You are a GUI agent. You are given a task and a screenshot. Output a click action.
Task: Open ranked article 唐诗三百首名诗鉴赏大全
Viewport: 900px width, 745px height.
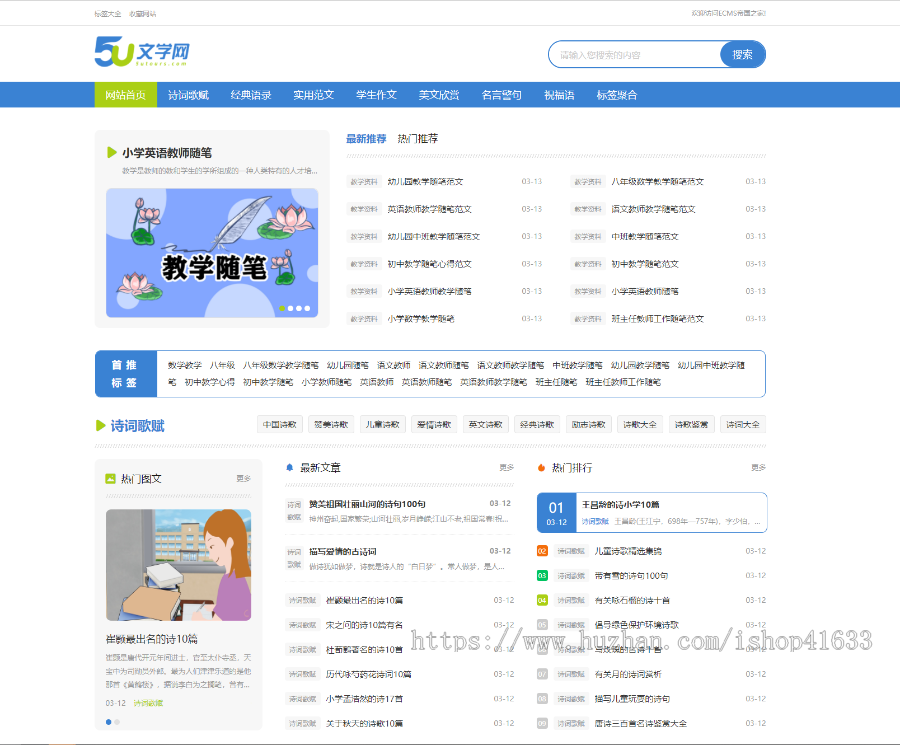point(641,724)
